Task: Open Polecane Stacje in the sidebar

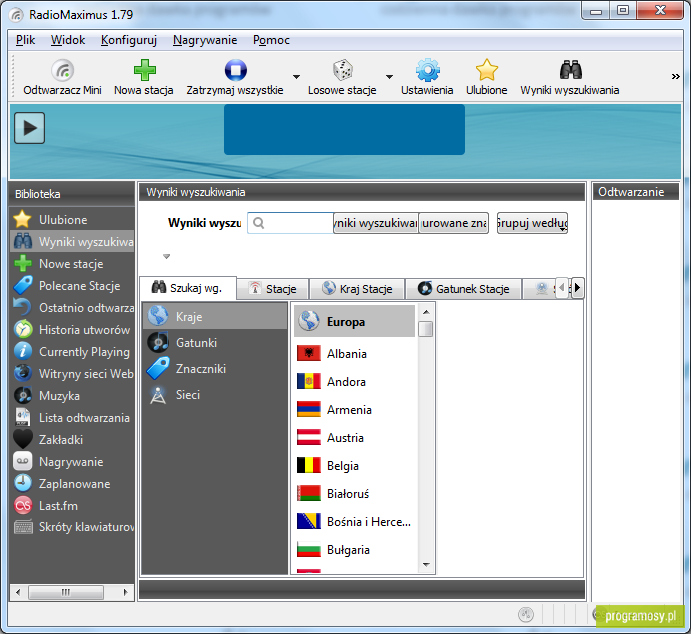Action: pos(72,285)
